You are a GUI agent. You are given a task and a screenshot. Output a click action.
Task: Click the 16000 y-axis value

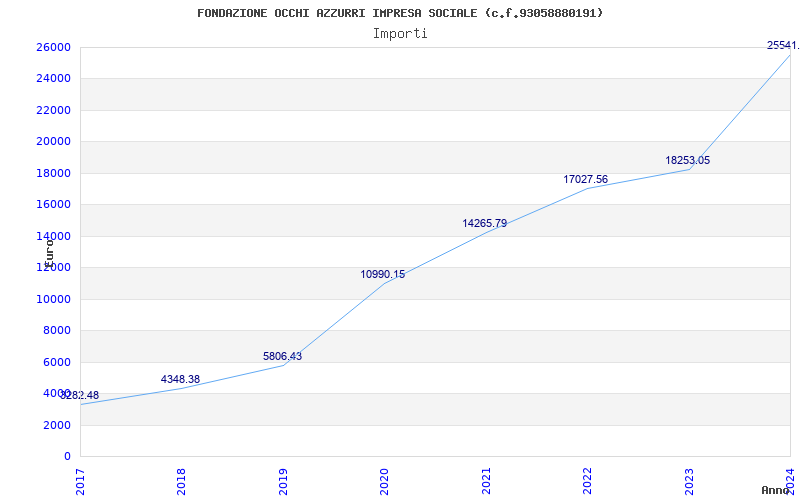pos(53,205)
